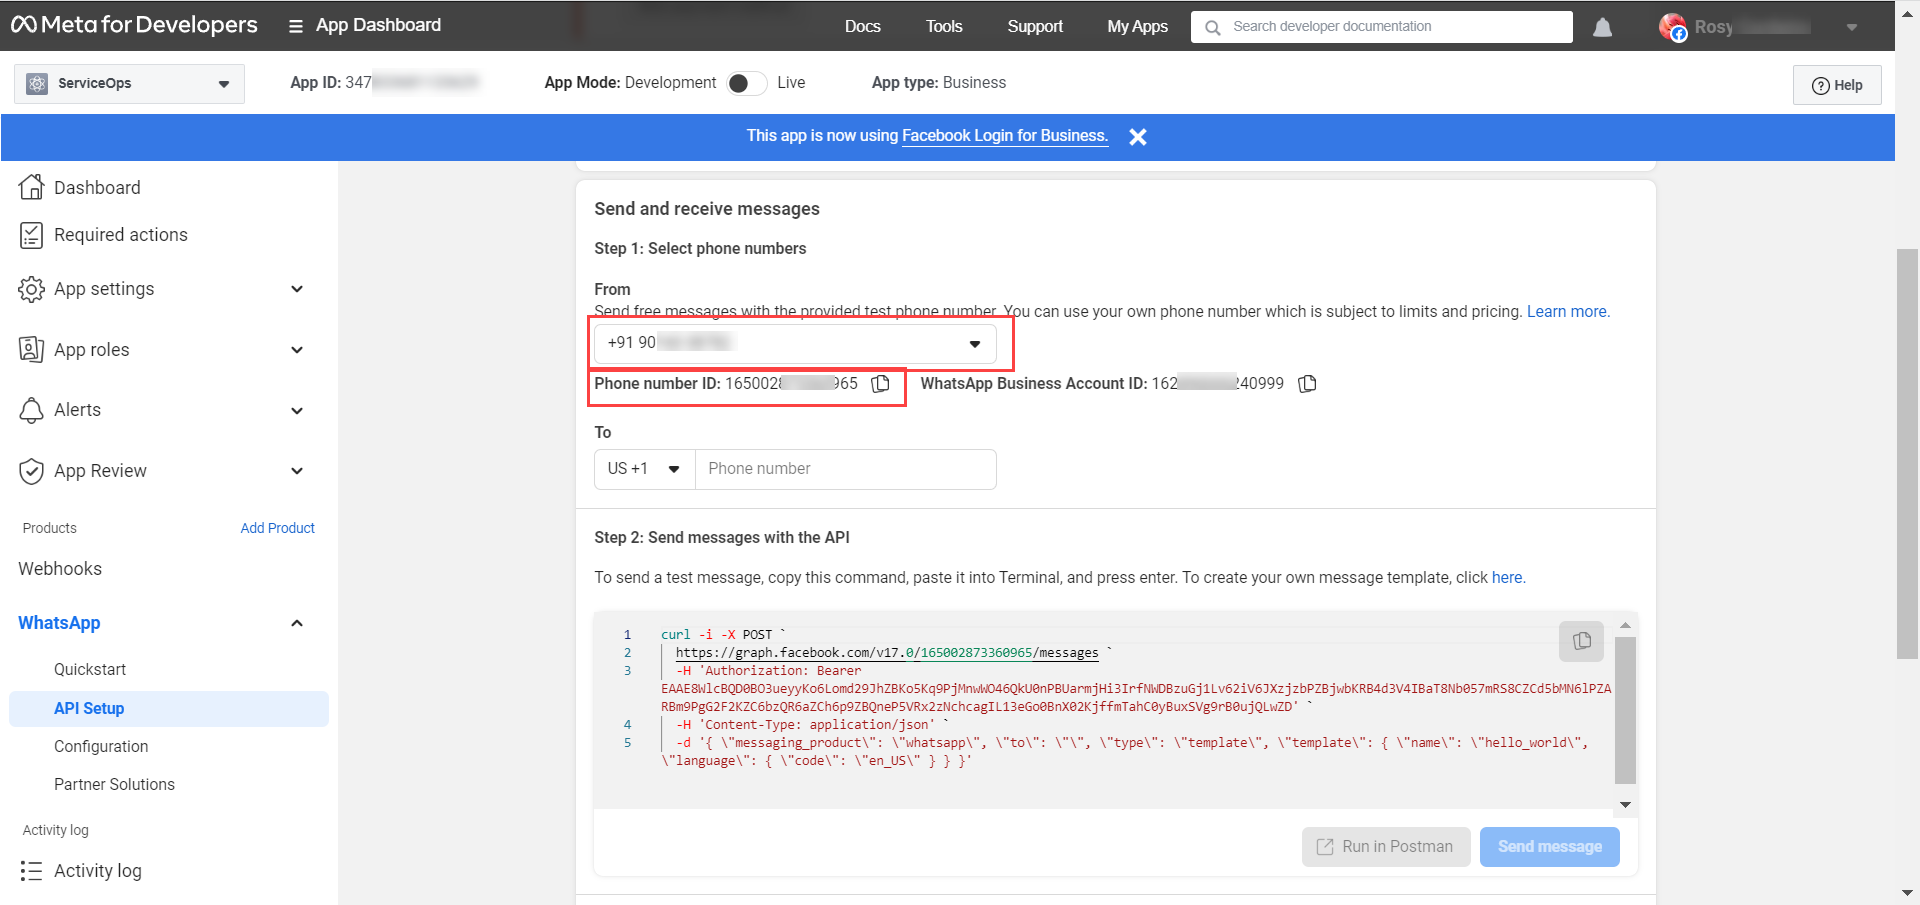Open Configuration under WhatsApp
The height and width of the screenshot is (905, 1920).
coord(101,747)
